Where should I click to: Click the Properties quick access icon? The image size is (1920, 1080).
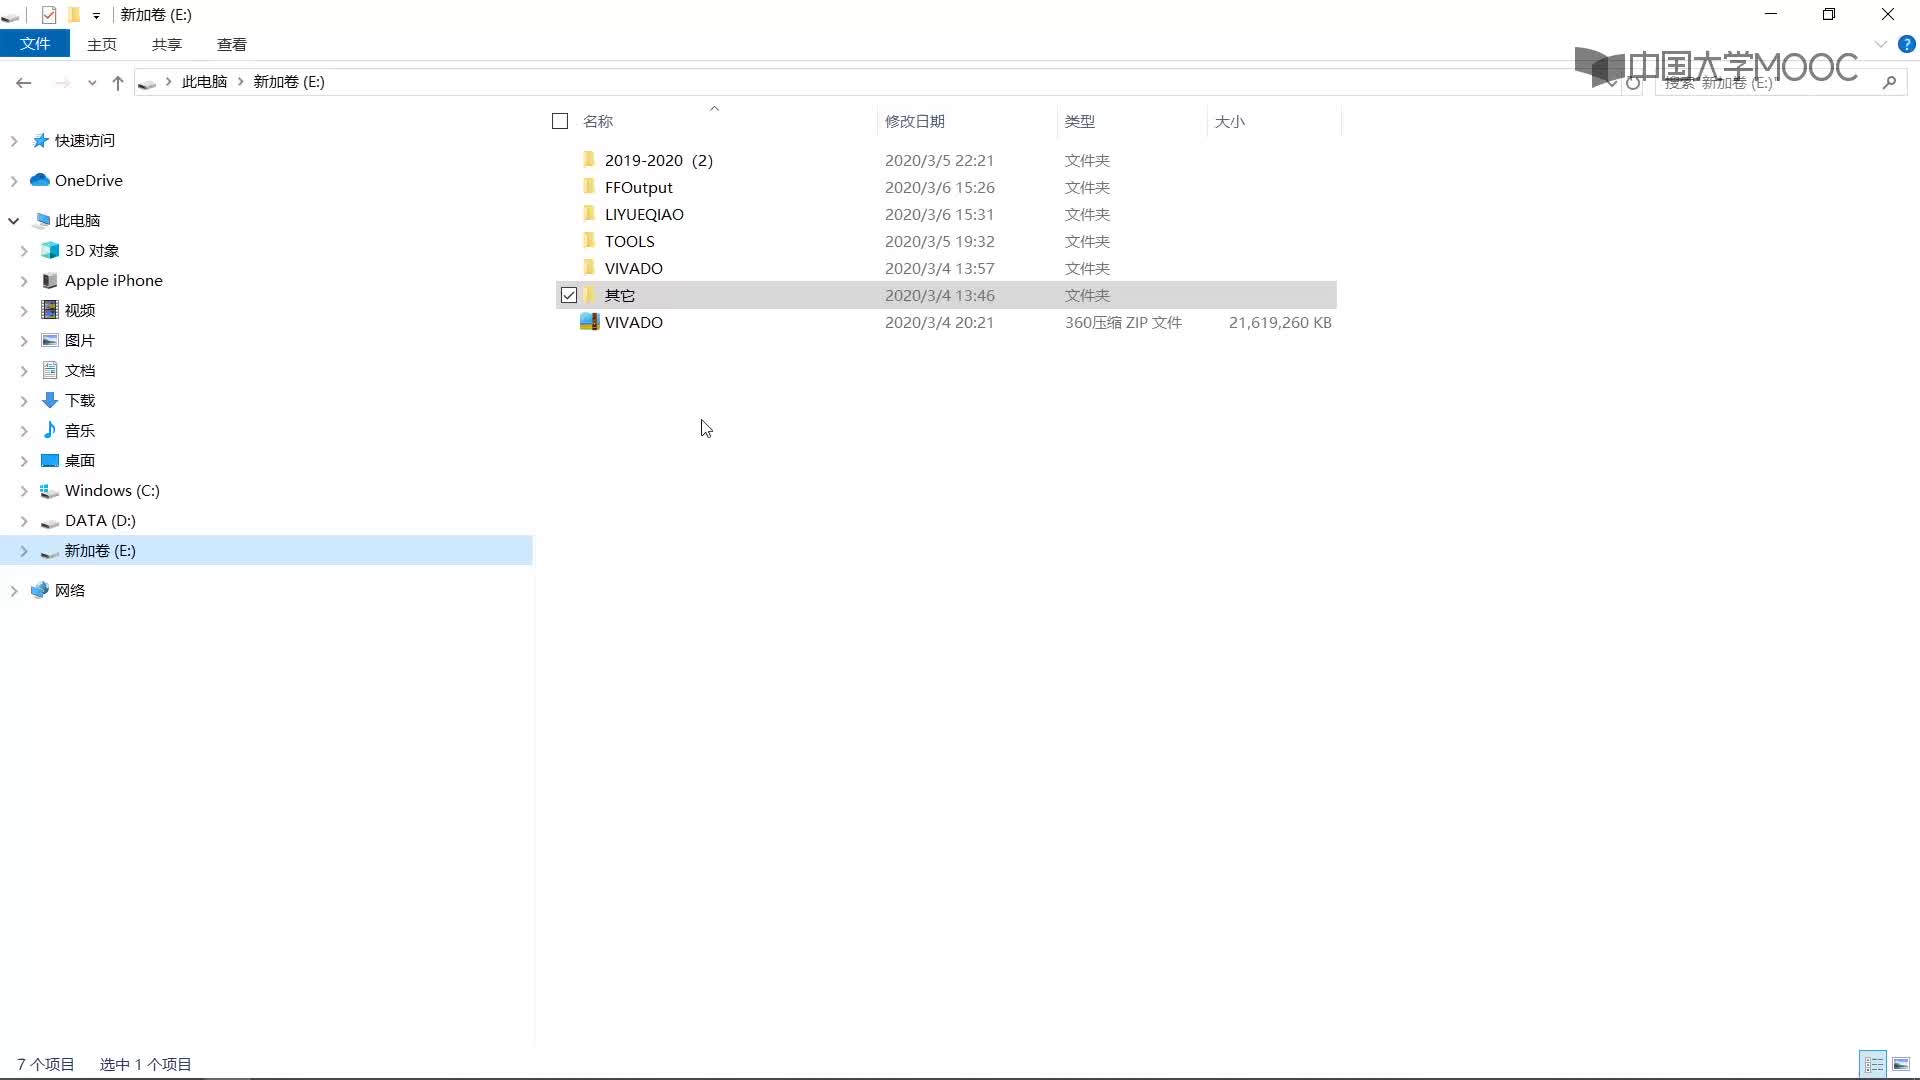point(48,14)
